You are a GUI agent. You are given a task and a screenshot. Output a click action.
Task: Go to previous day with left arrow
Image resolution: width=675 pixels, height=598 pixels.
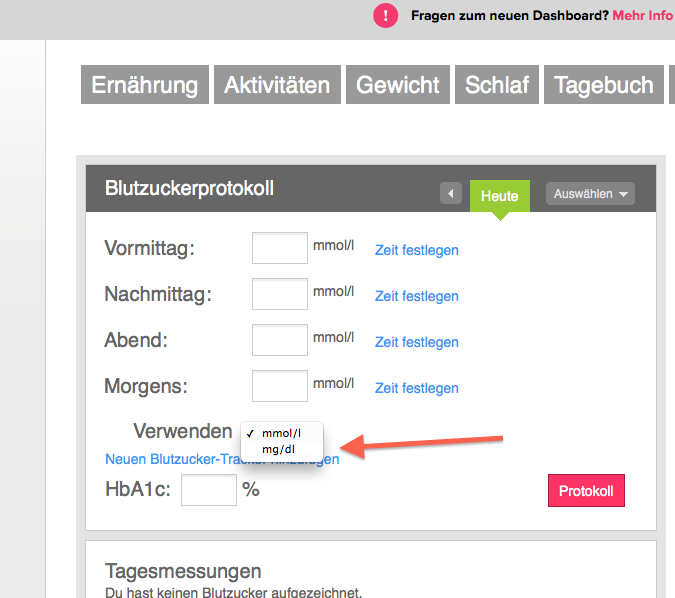coord(450,194)
